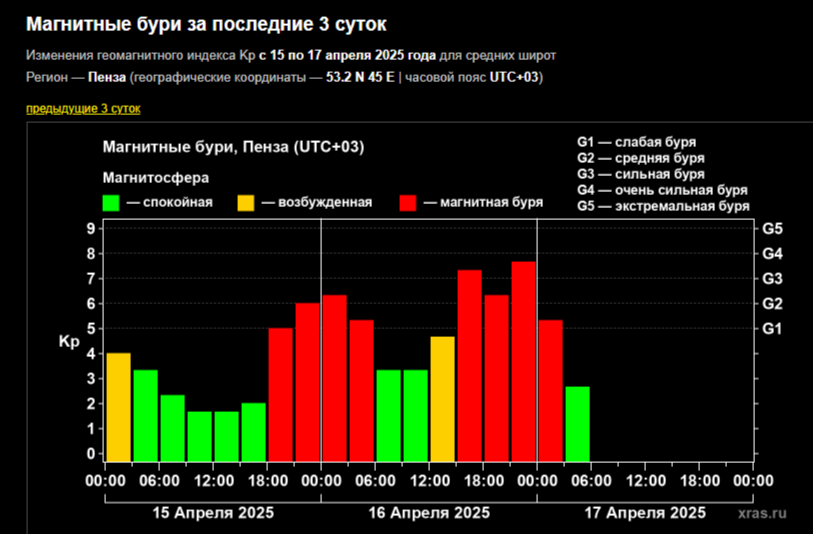Select the red bar on 17 April

tap(550, 392)
